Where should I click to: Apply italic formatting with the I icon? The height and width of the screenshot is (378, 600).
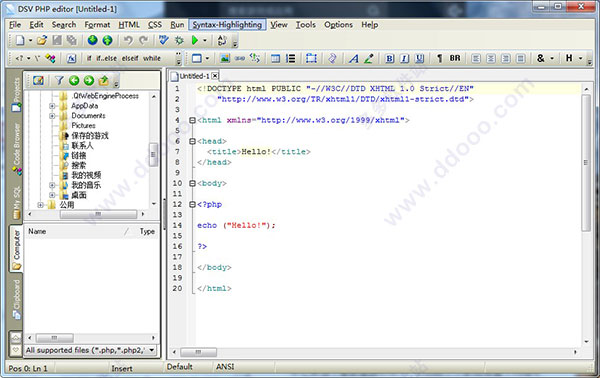point(404,58)
